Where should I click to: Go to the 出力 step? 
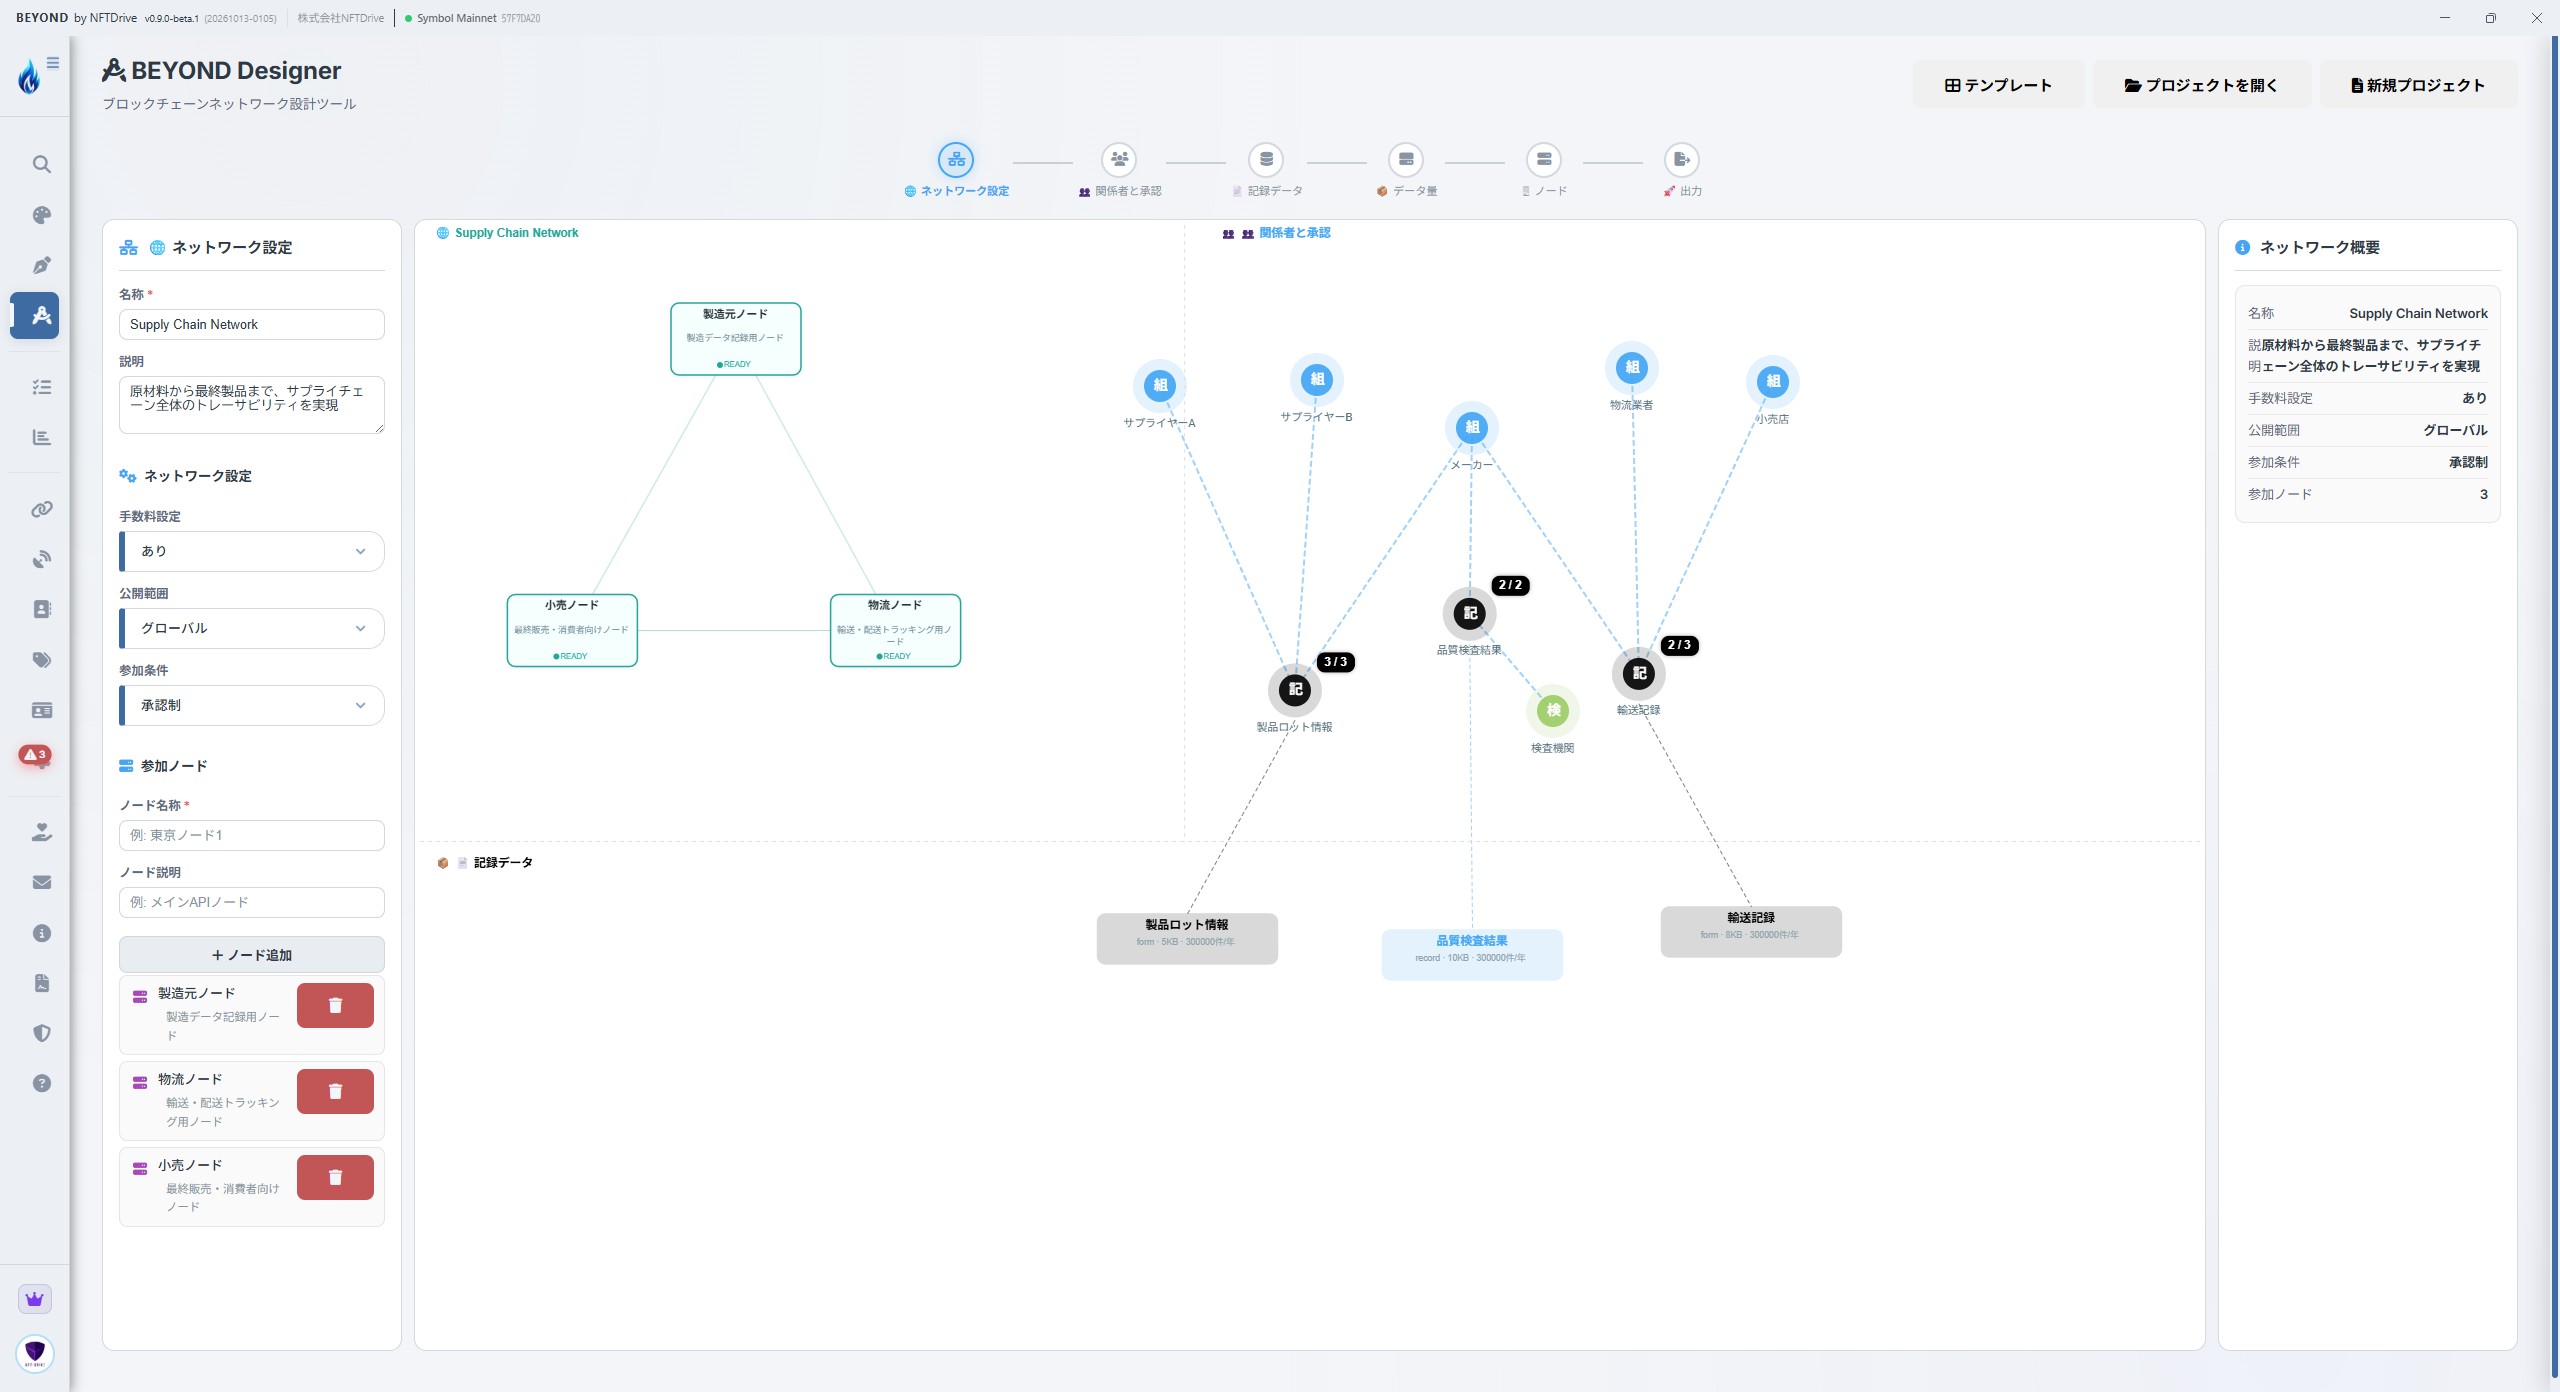pos(1682,169)
